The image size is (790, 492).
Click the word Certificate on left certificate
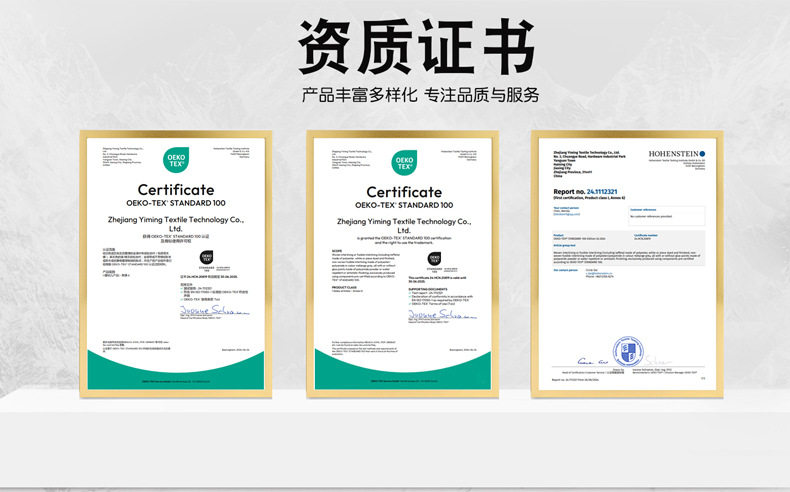click(x=176, y=190)
